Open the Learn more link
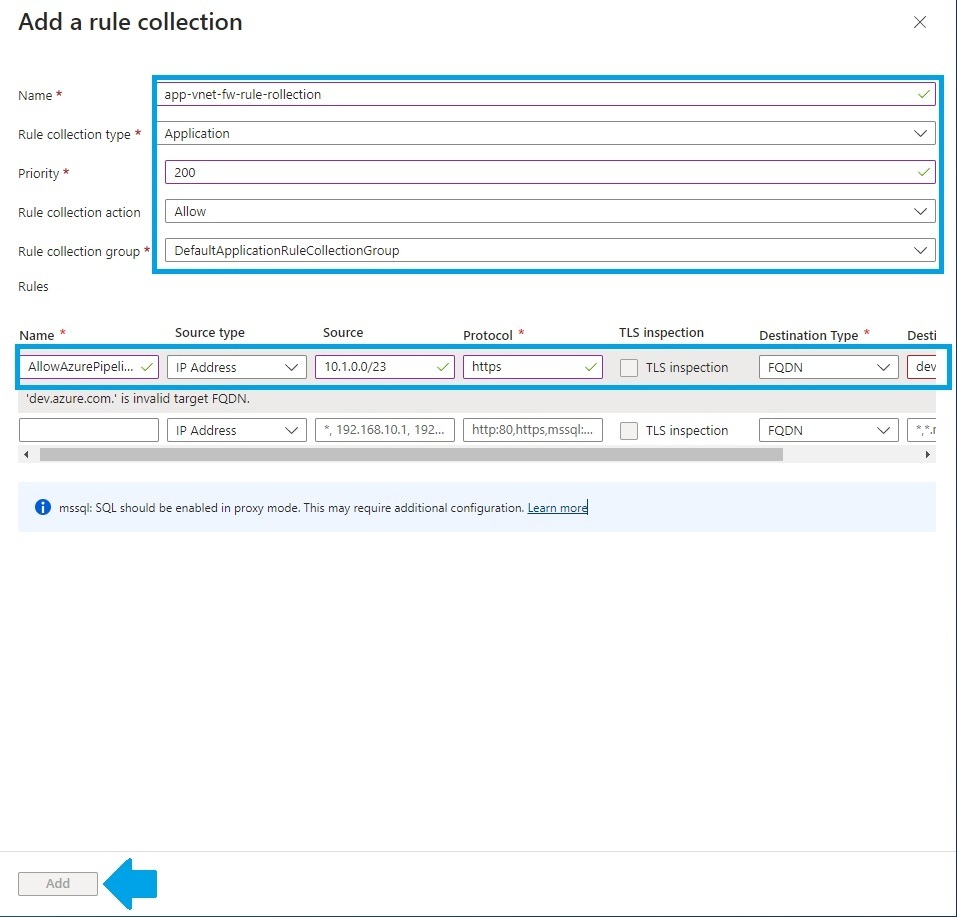 pyautogui.click(x=557, y=507)
